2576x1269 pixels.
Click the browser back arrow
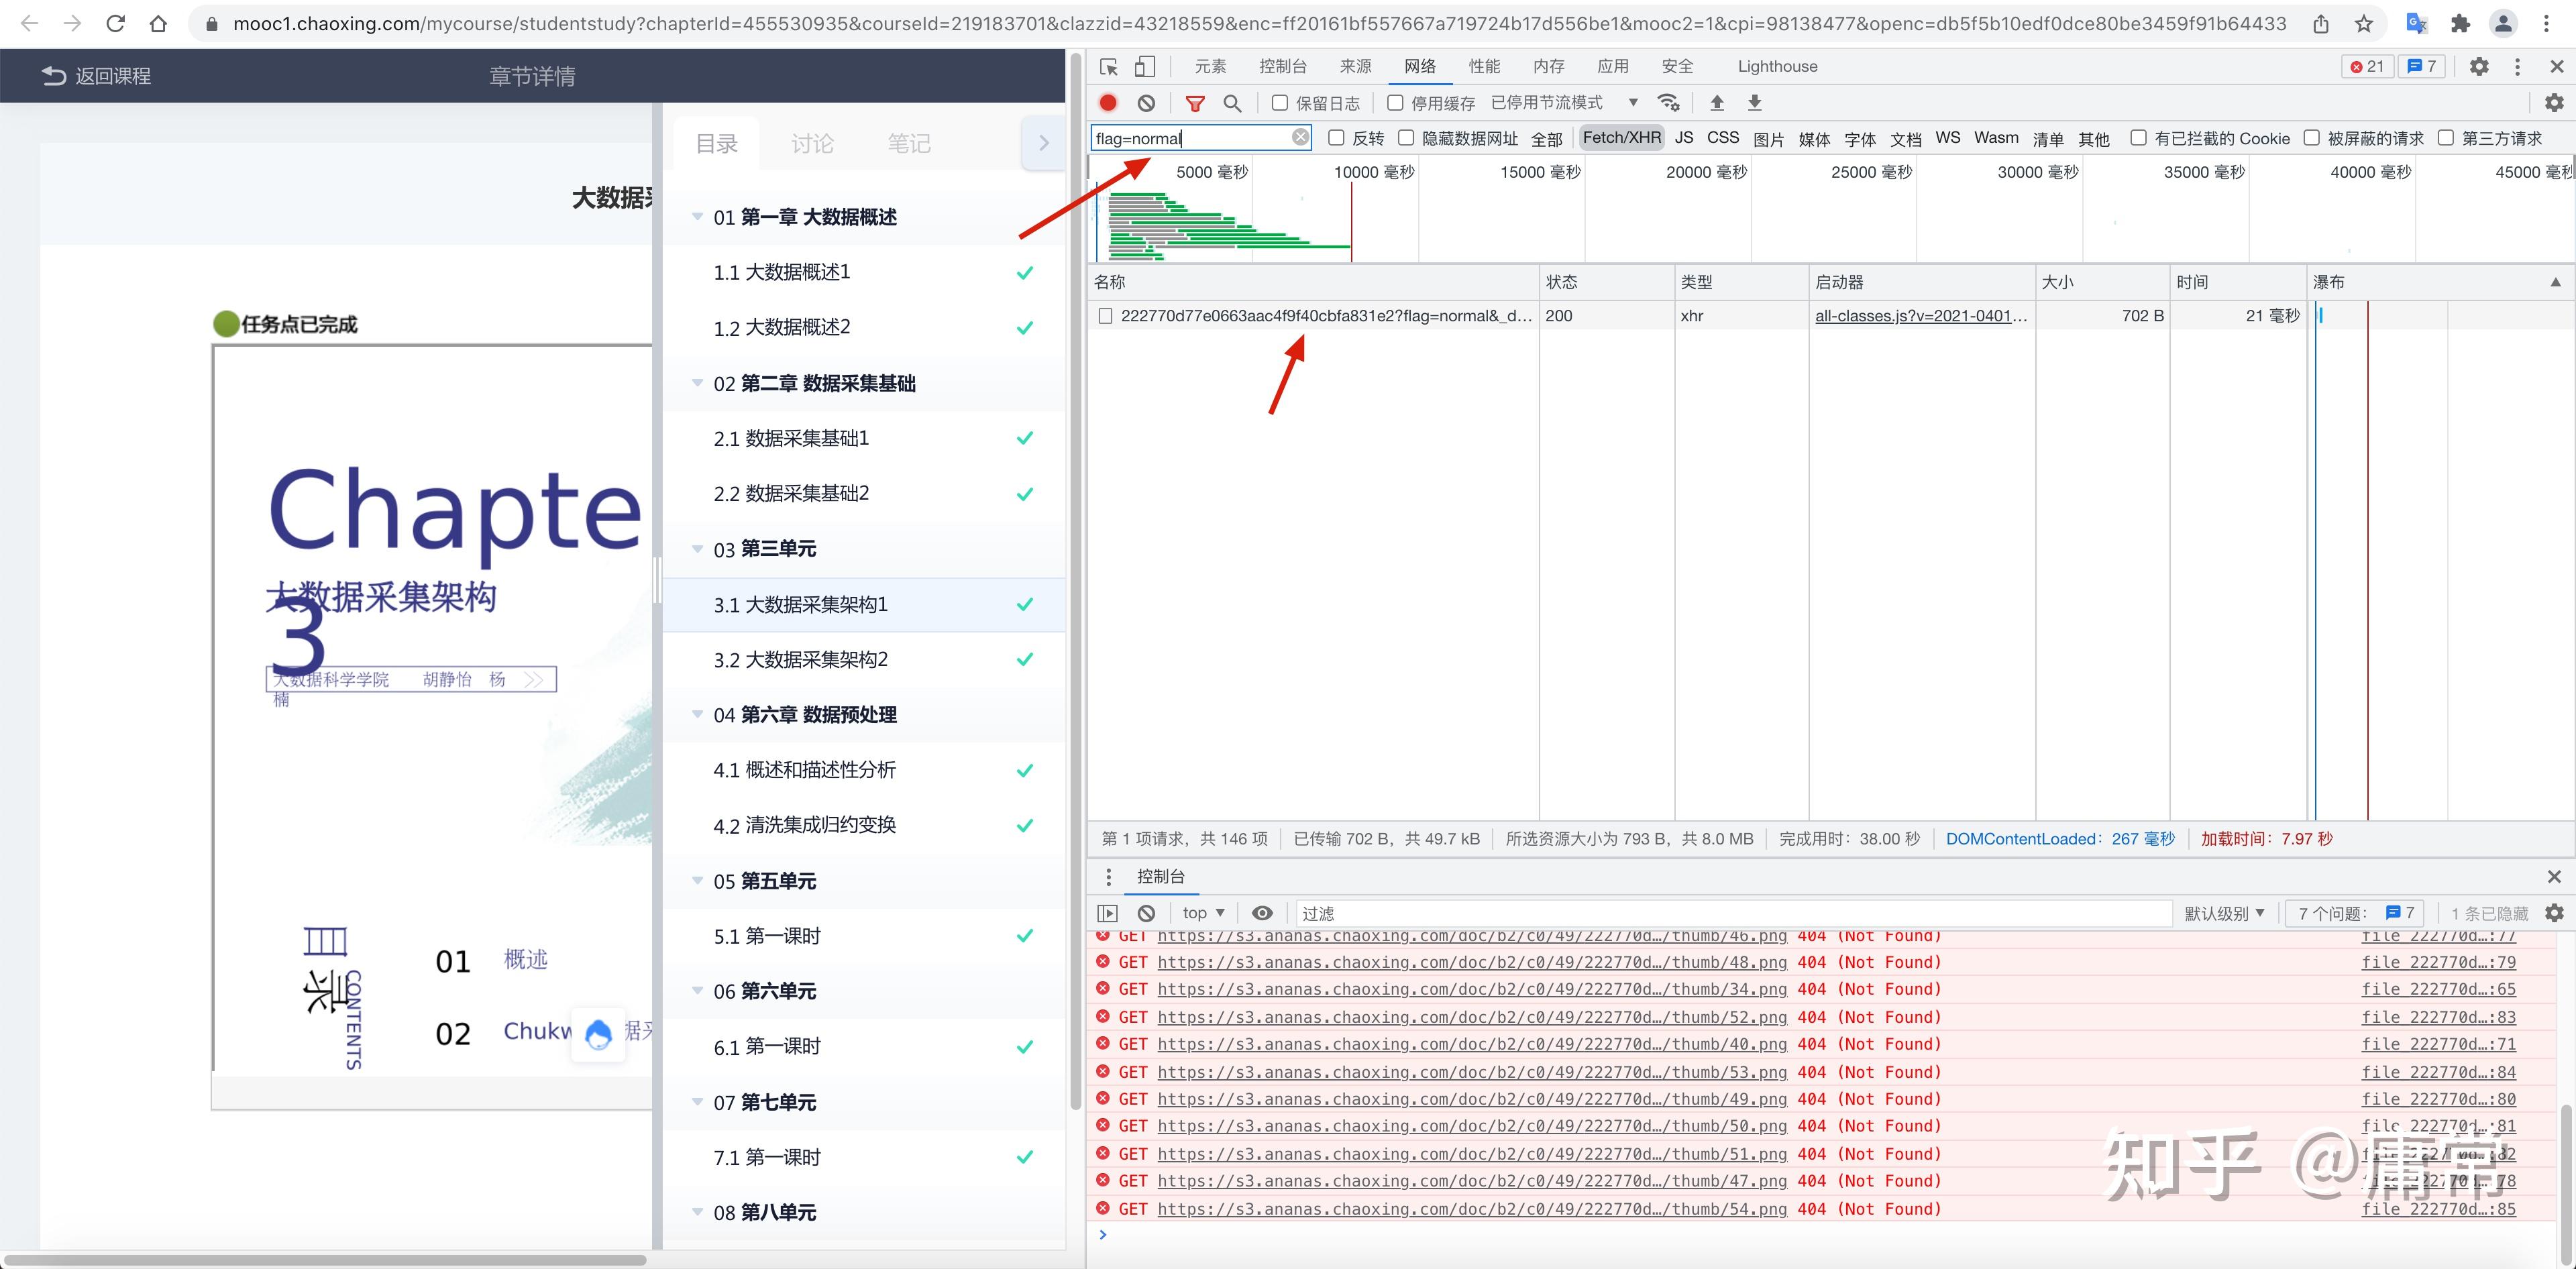30,23
